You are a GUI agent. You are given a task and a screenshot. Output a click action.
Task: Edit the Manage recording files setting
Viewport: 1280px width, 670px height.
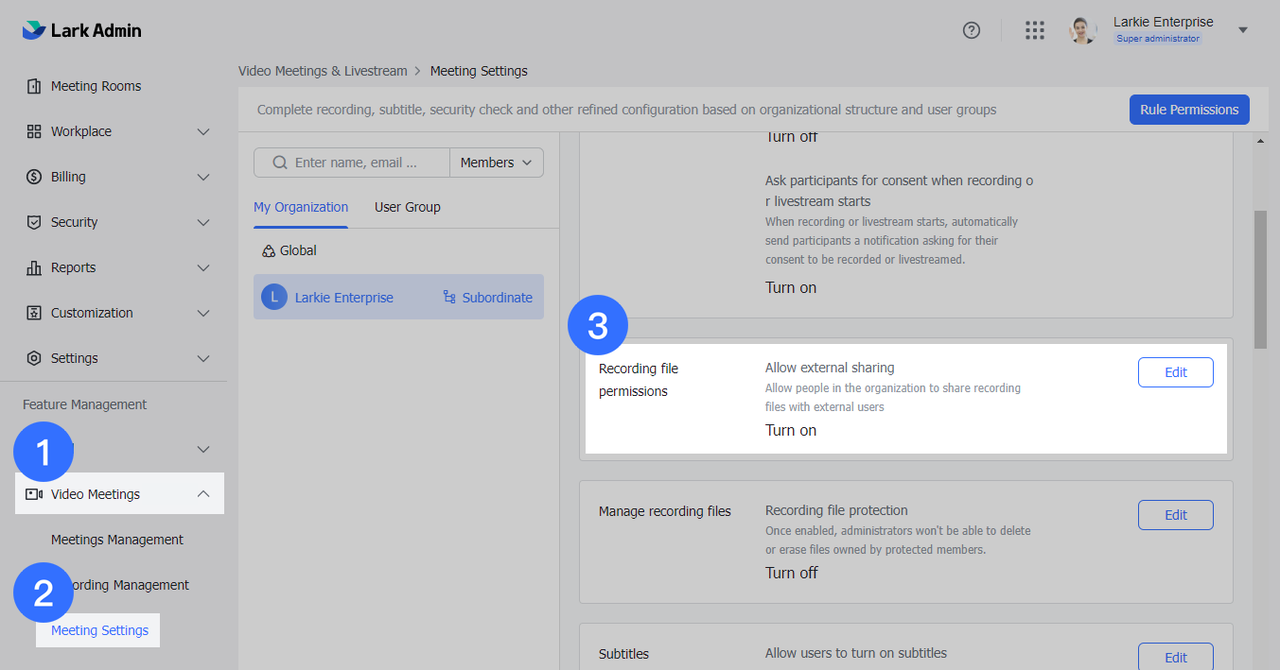tap(1175, 515)
